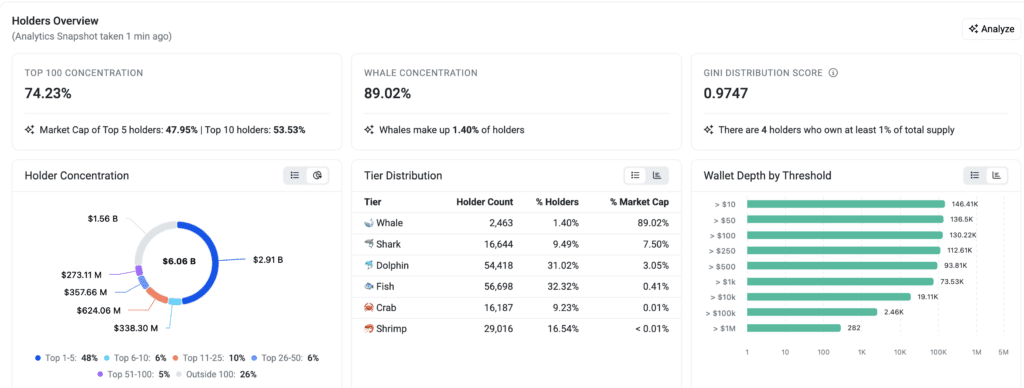This screenshot has height=388, width=1024.
Task: Open Gini Distribution Score info icon
Action: 833,73
